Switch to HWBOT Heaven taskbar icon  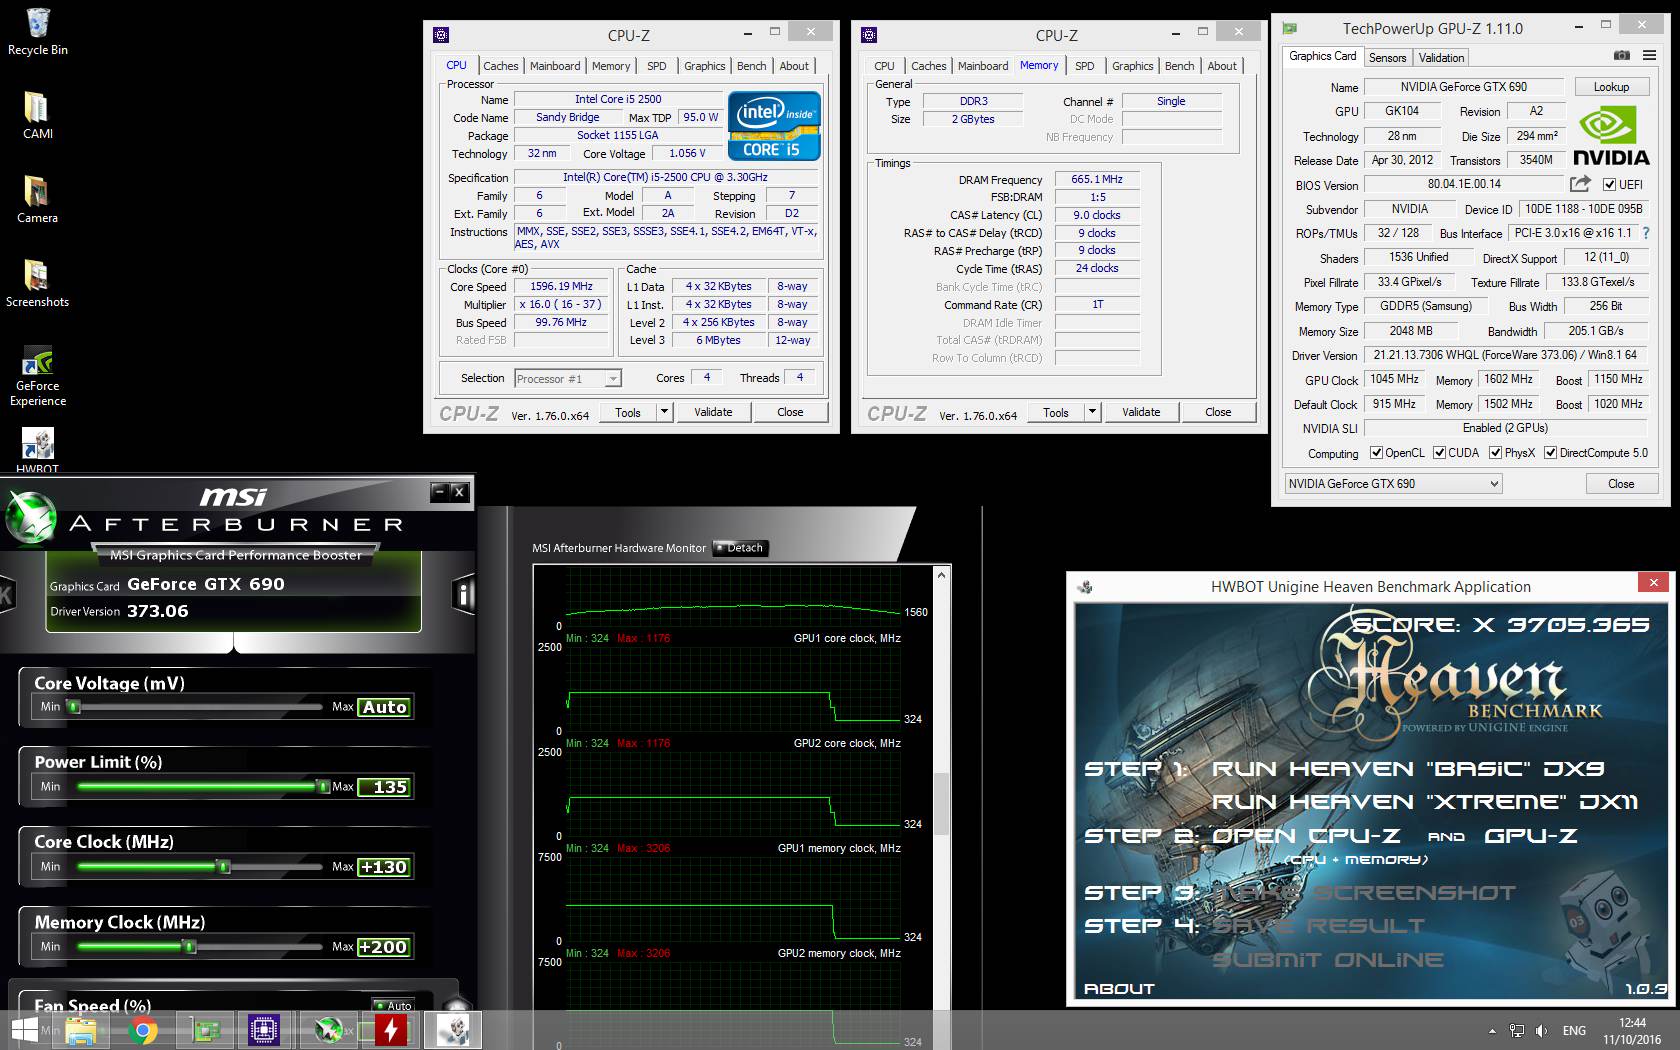(x=453, y=1030)
